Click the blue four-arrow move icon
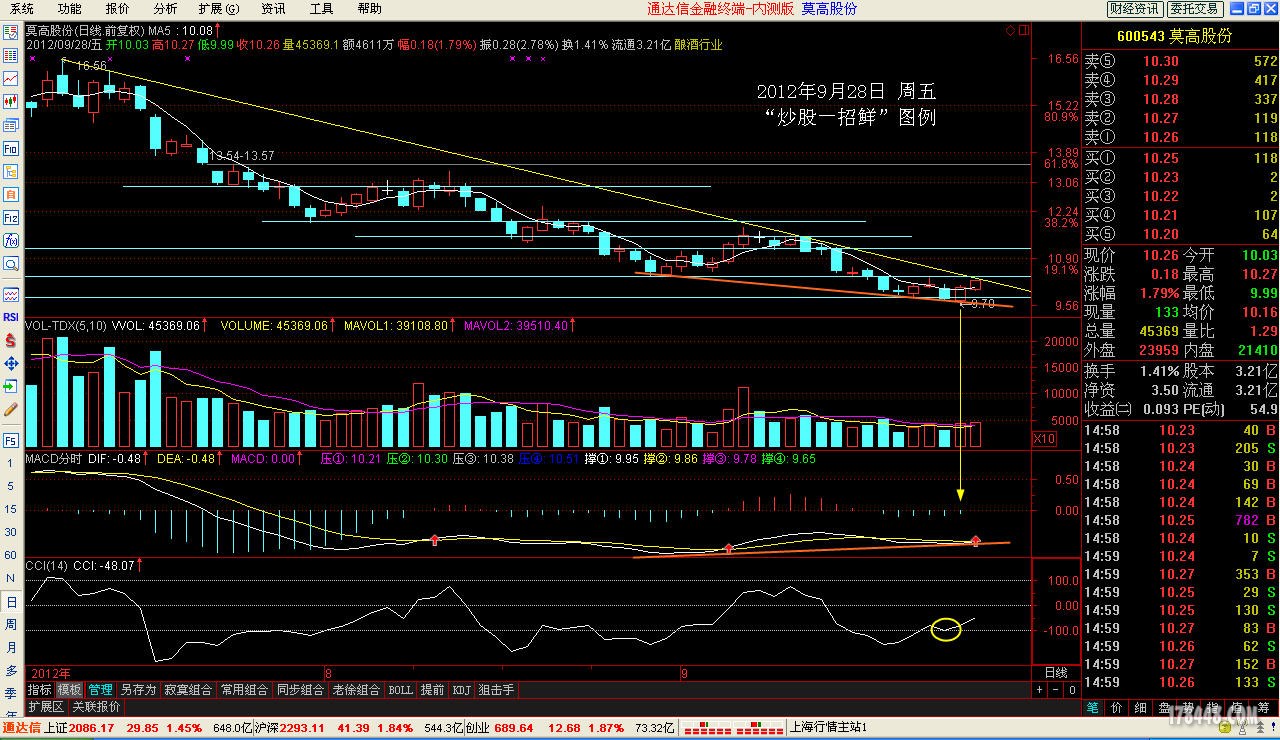 (11, 363)
